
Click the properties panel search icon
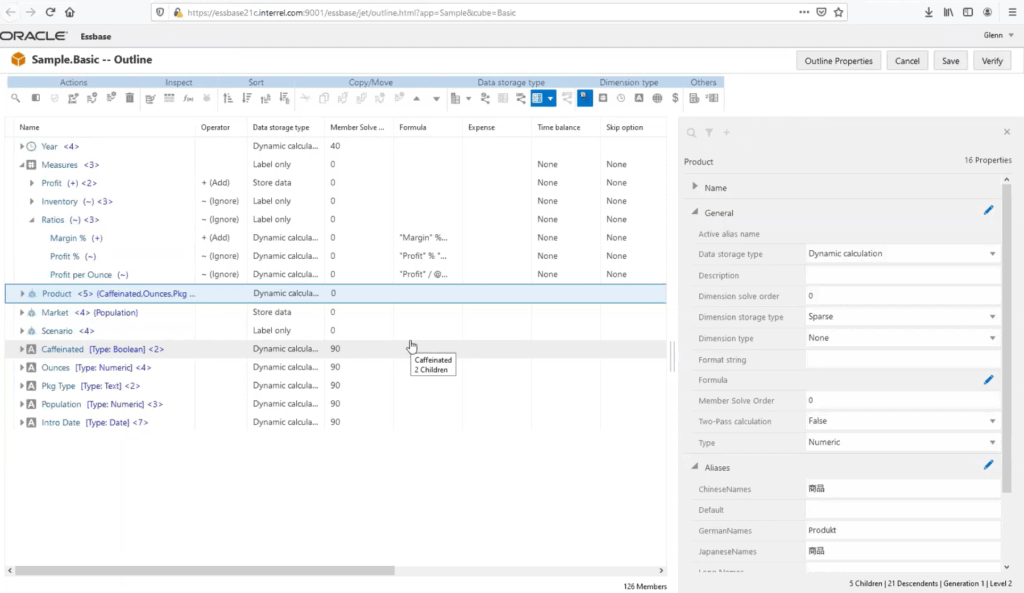click(x=691, y=133)
